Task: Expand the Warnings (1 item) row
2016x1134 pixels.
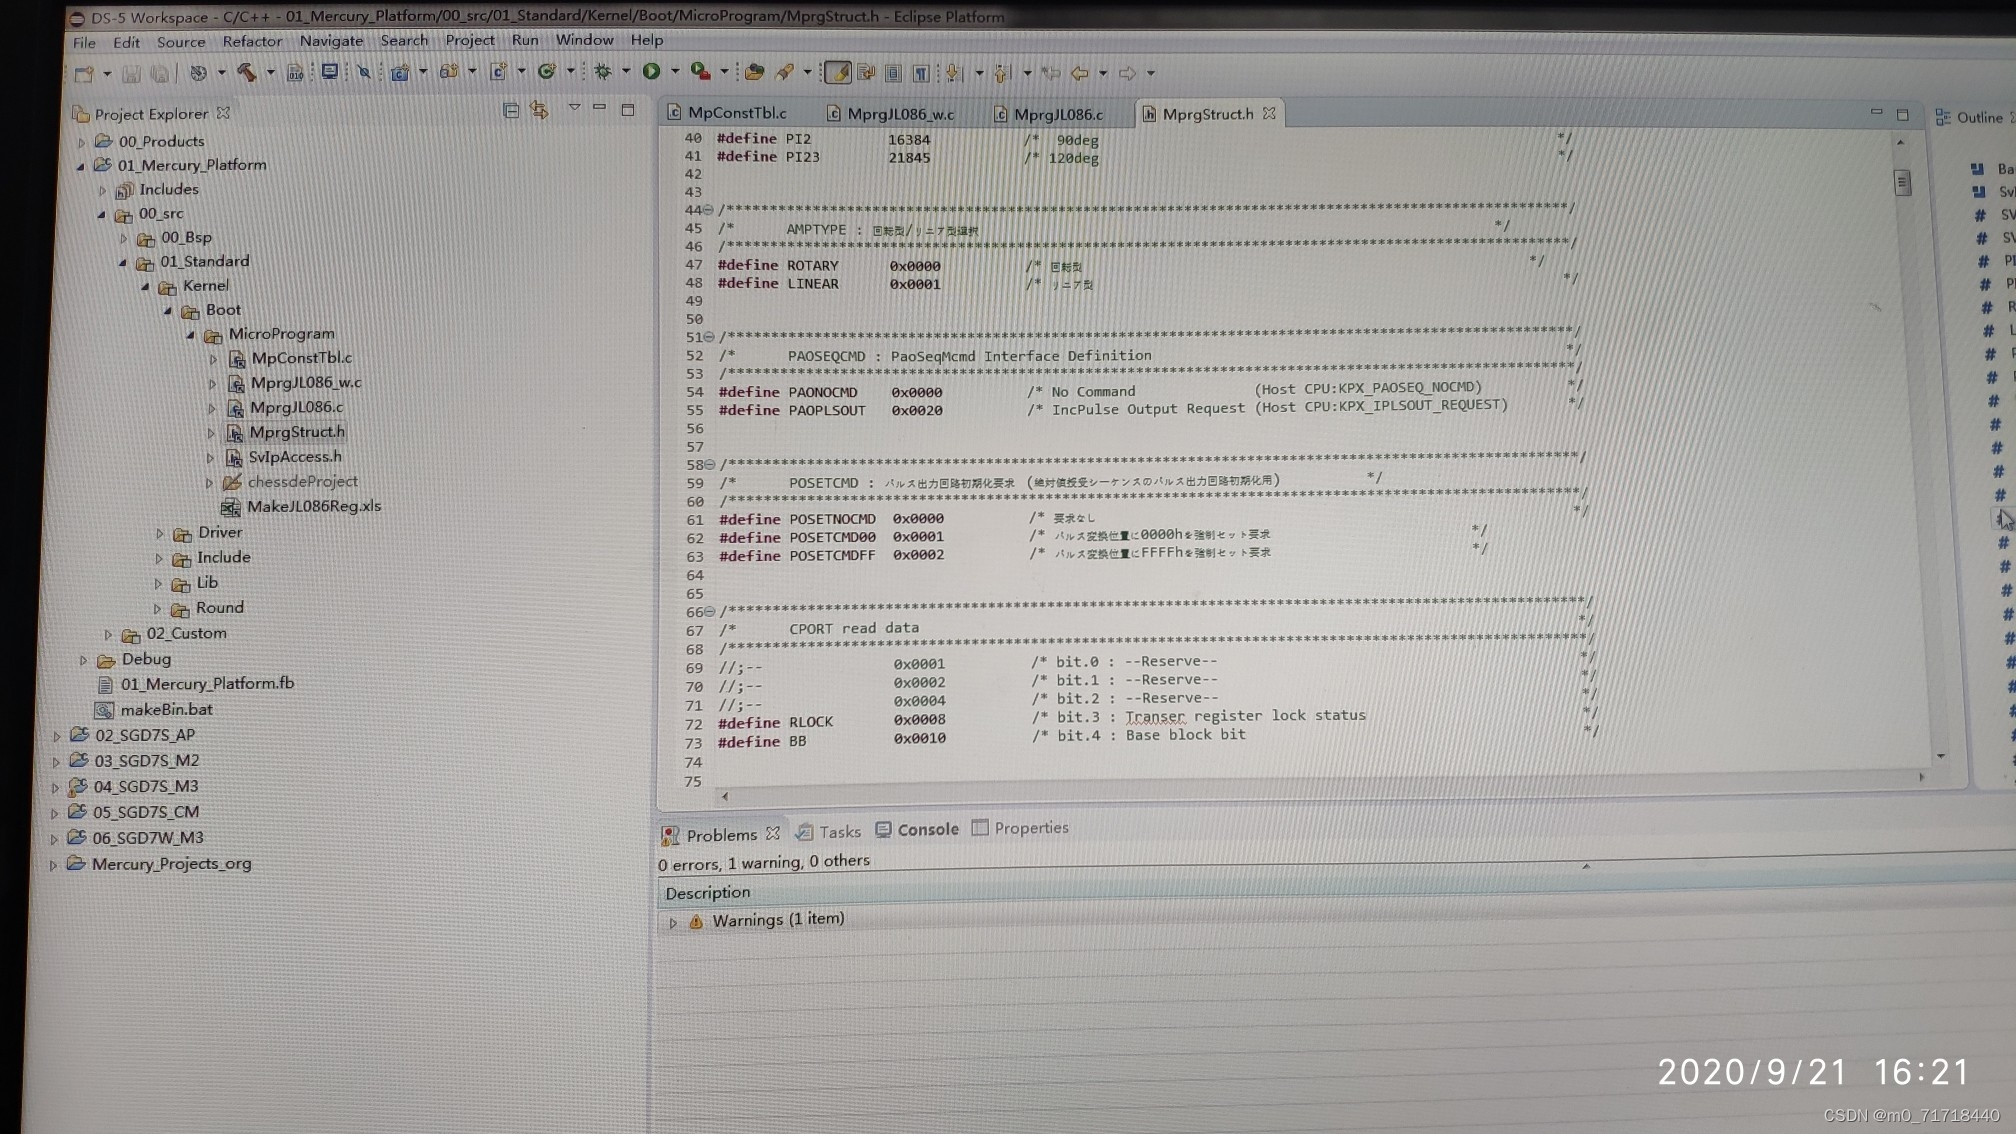Action: click(x=673, y=922)
